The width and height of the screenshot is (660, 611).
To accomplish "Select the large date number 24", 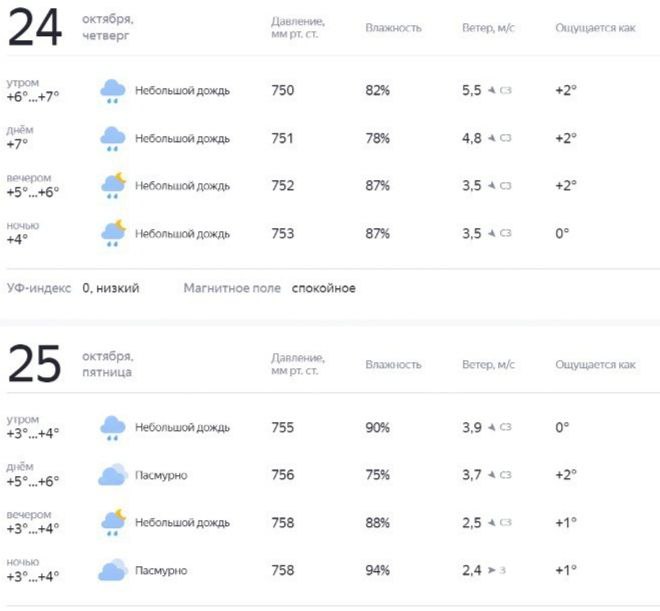I will tap(35, 27).
